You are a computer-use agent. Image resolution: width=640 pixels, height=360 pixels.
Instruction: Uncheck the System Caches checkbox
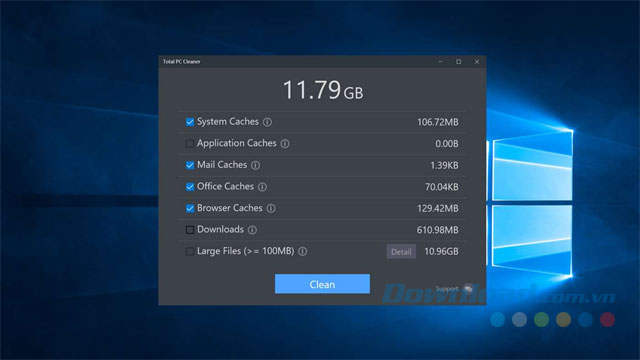pyautogui.click(x=190, y=122)
